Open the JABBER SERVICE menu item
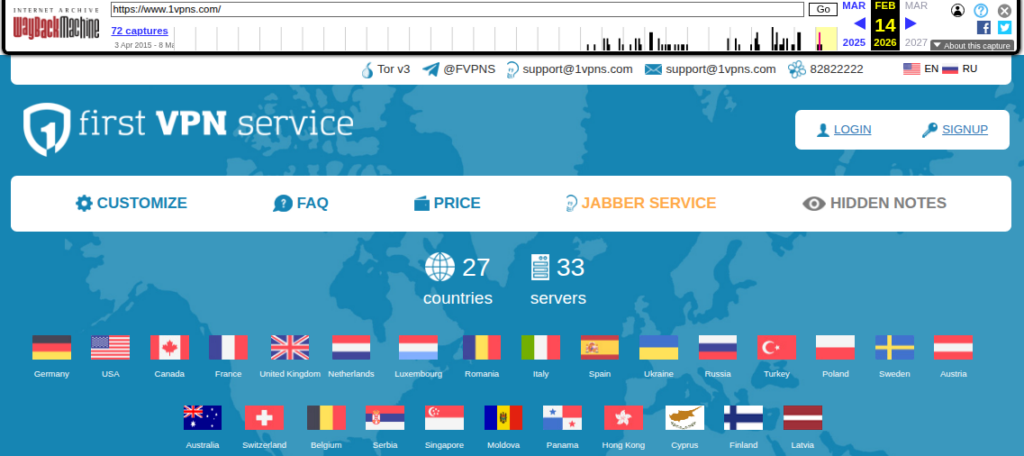Screen dimensions: 1024x456 (x=641, y=203)
